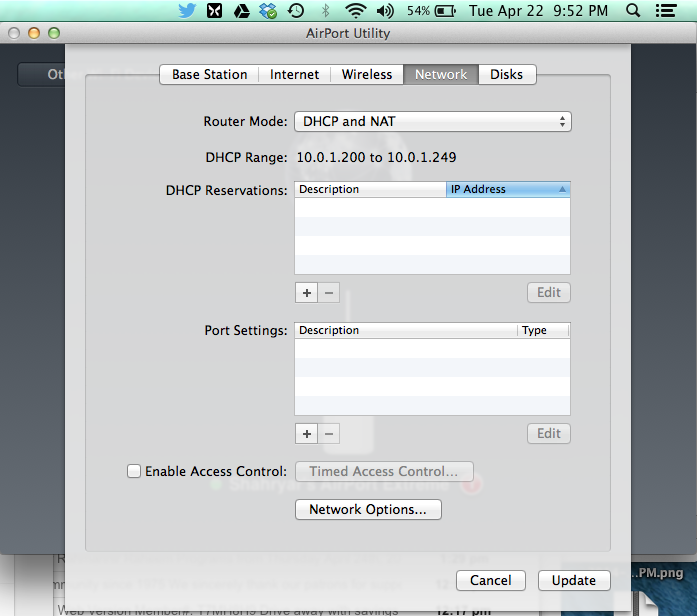
Task: Switch to the Internet tab
Action: coord(294,74)
